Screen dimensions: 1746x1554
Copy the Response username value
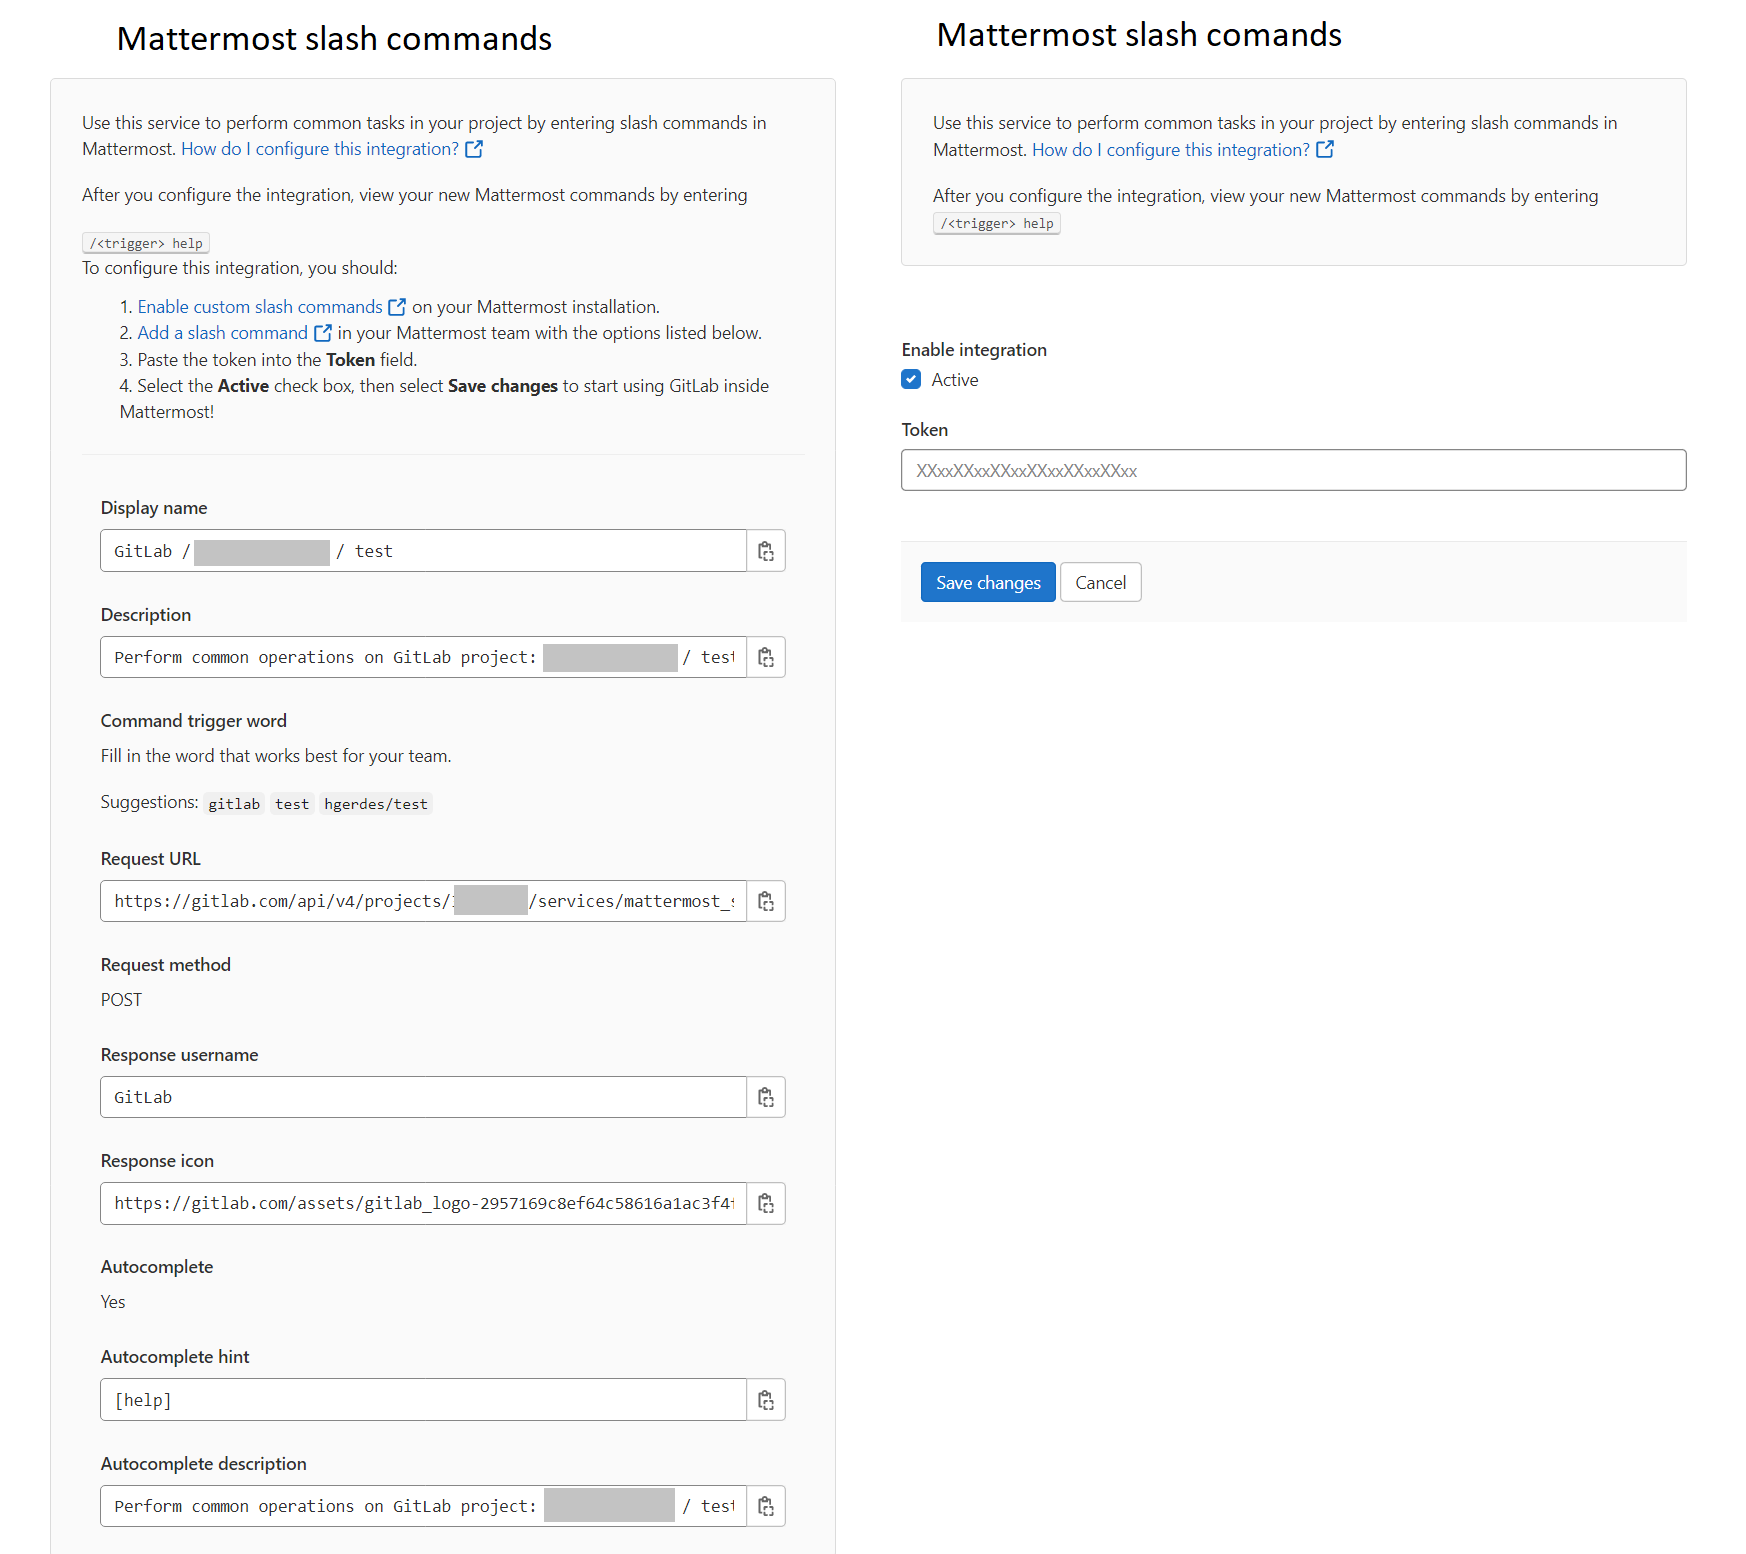pos(766,1097)
